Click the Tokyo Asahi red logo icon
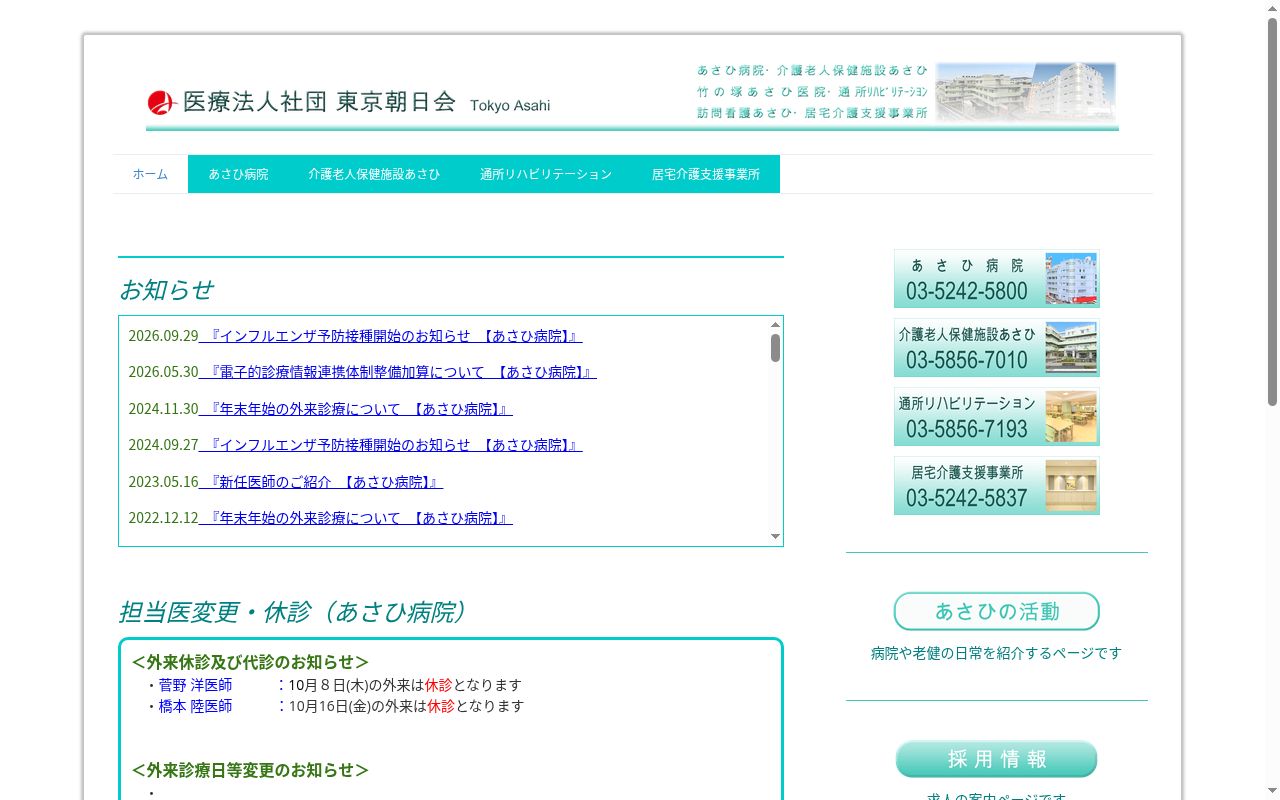1280x800 pixels. (162, 102)
